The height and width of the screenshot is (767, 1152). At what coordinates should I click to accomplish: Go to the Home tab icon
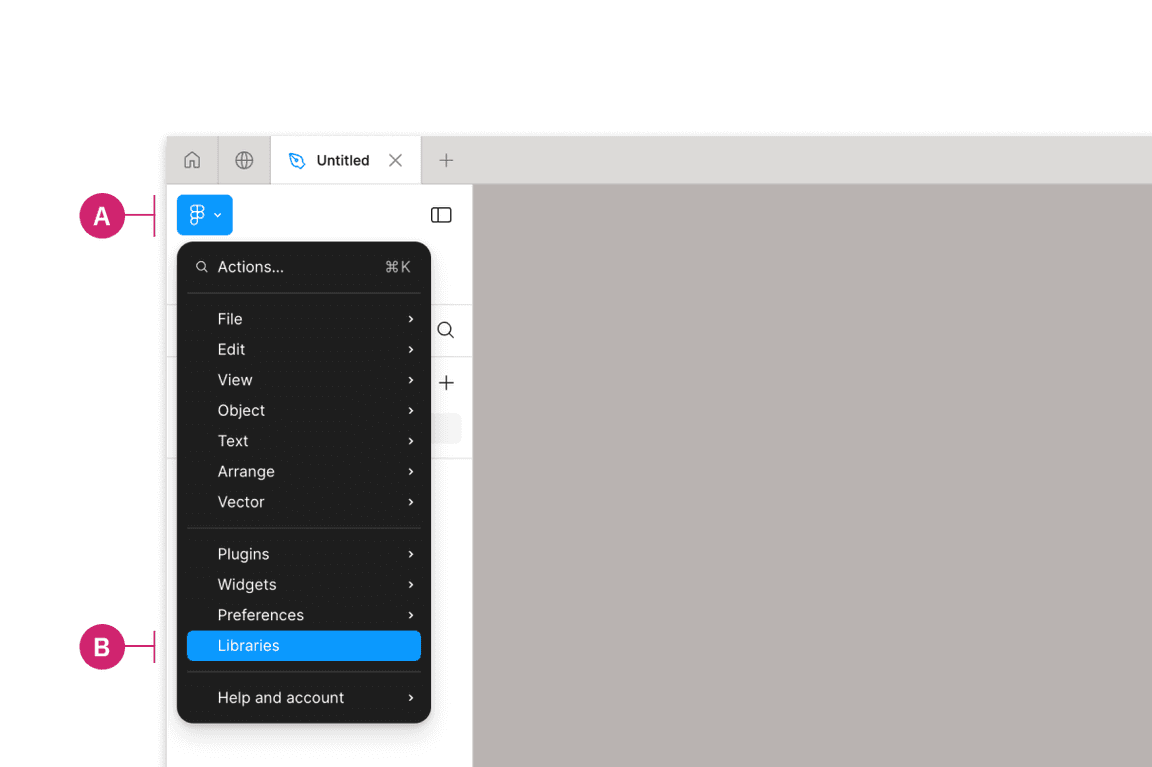[192, 160]
